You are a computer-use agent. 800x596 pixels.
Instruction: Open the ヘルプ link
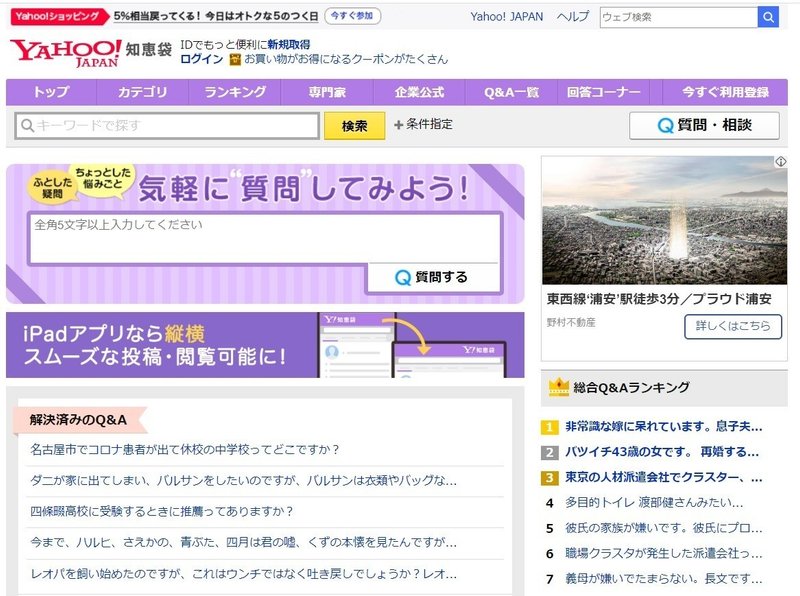tap(573, 17)
